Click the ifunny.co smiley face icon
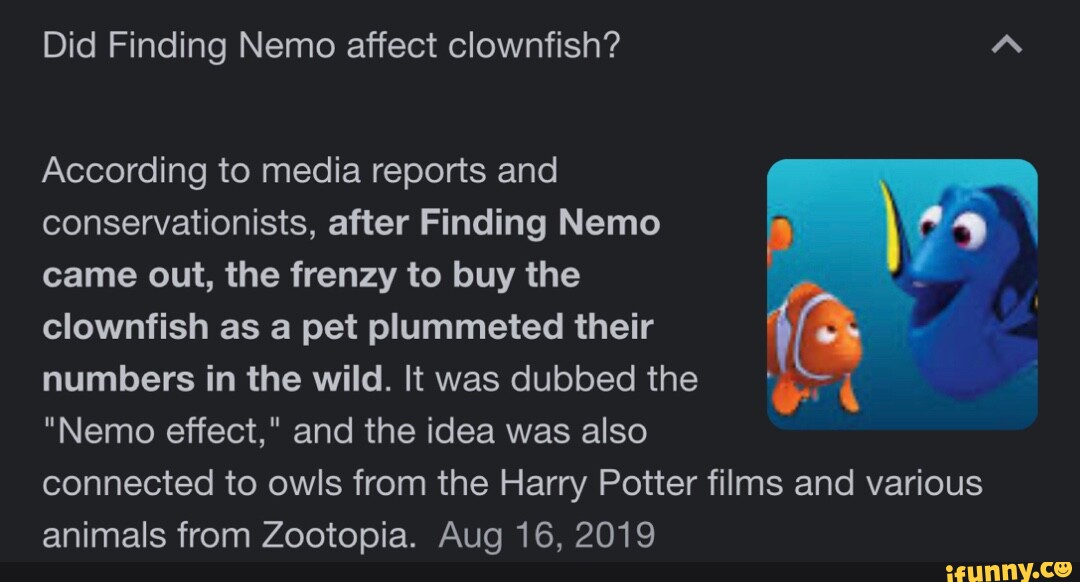The width and height of the screenshot is (1080, 582). pos(1066,569)
